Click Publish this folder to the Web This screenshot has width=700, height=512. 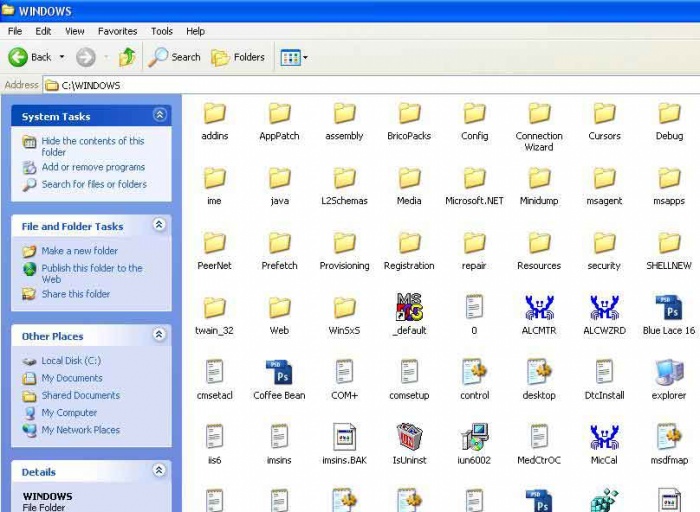pyautogui.click(x=92, y=273)
